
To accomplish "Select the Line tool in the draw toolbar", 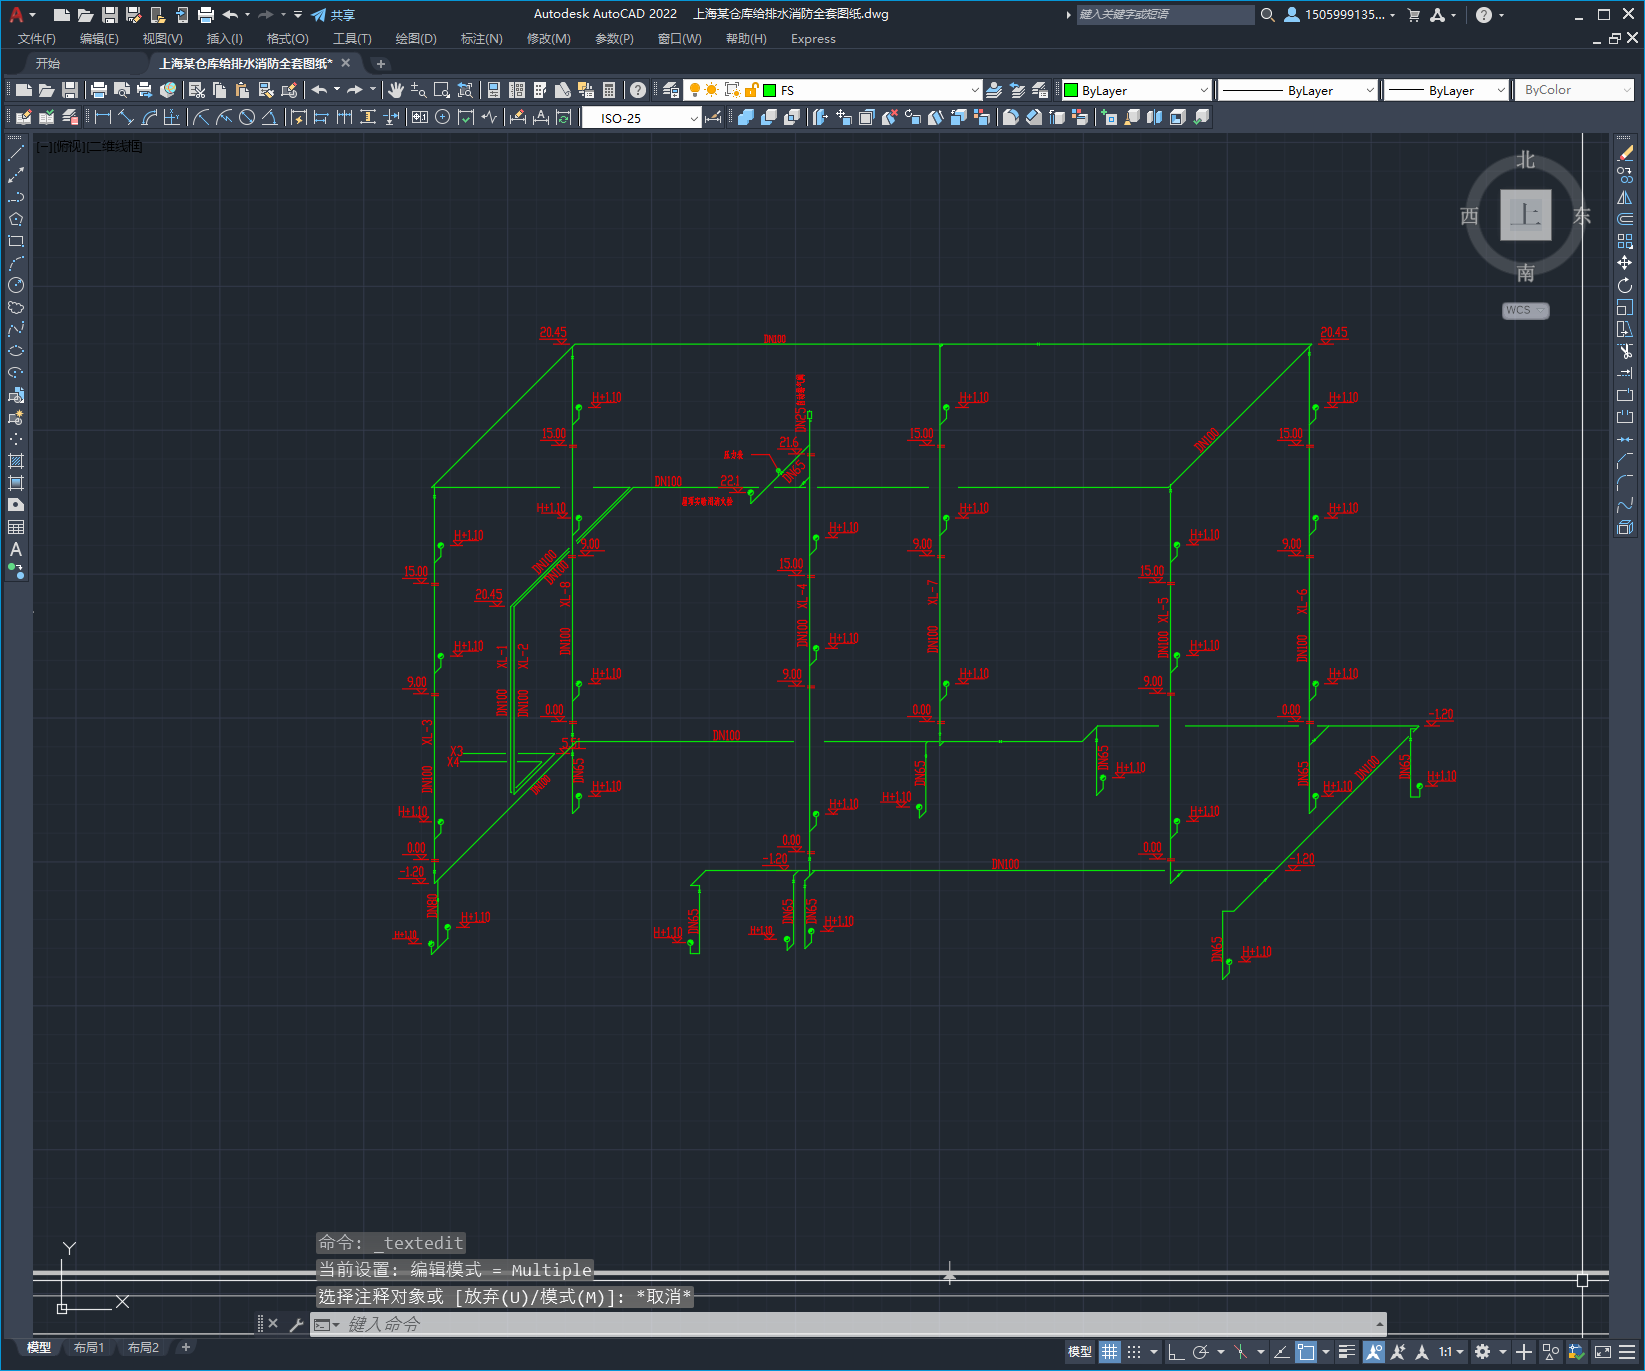I will tap(16, 153).
